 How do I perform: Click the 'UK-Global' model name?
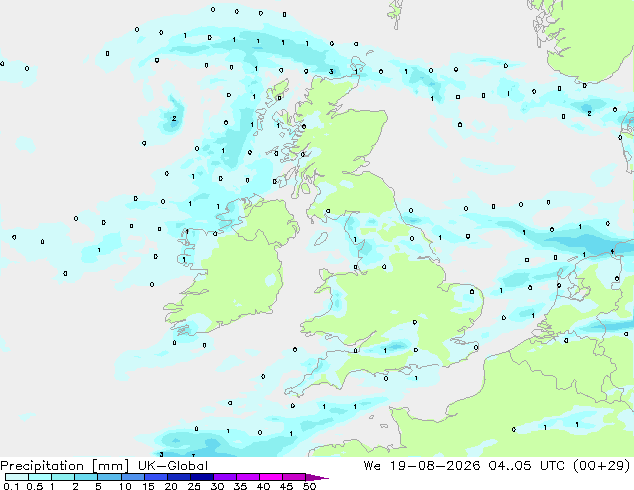point(173,466)
